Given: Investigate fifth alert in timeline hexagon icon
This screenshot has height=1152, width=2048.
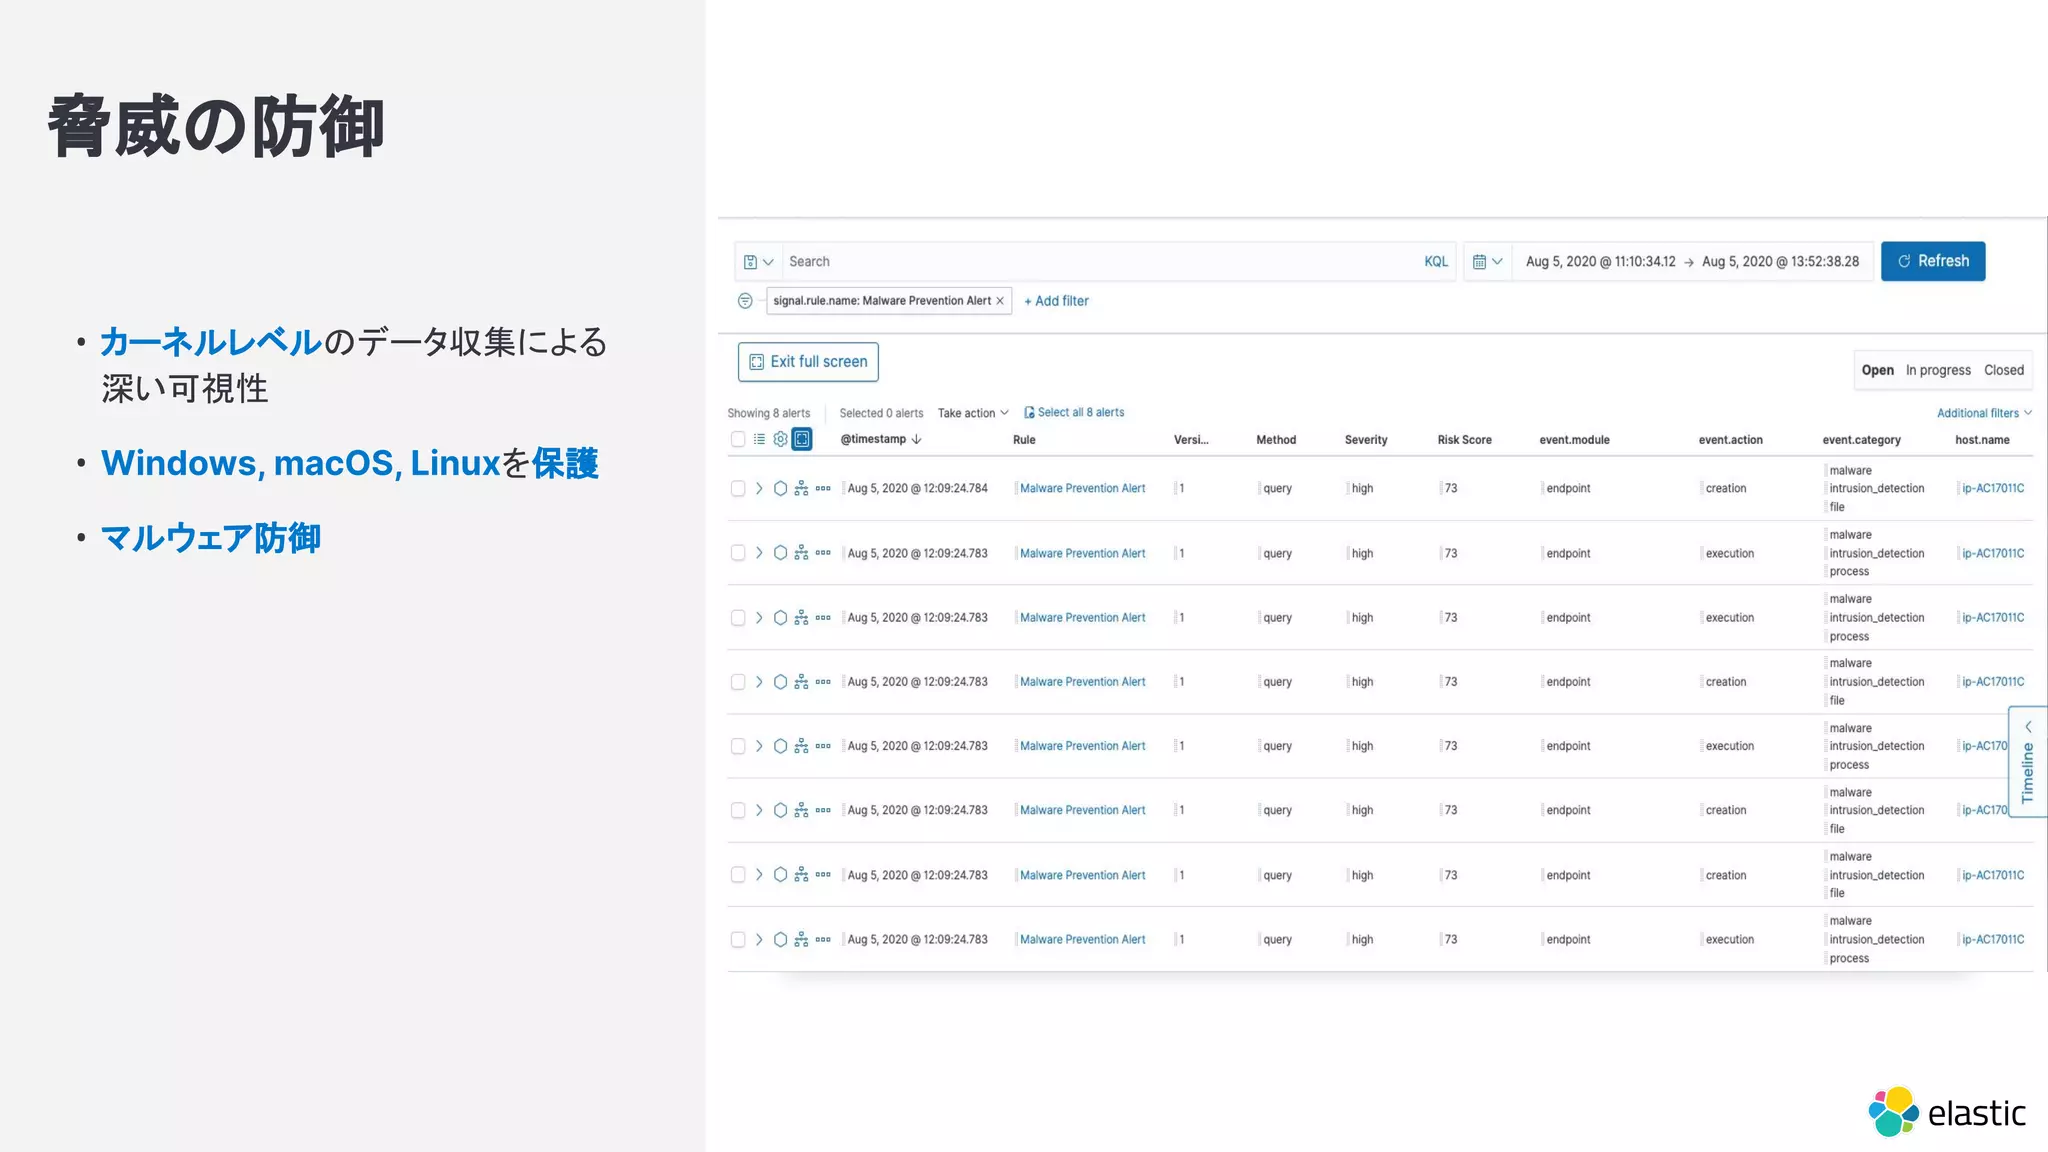Looking at the screenshot, I should [780, 746].
